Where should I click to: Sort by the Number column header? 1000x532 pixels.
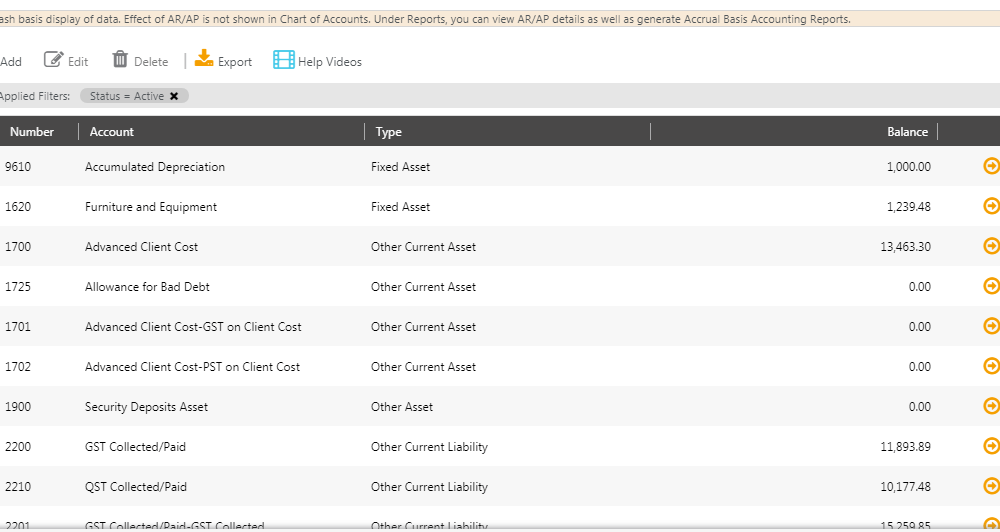pos(31,132)
